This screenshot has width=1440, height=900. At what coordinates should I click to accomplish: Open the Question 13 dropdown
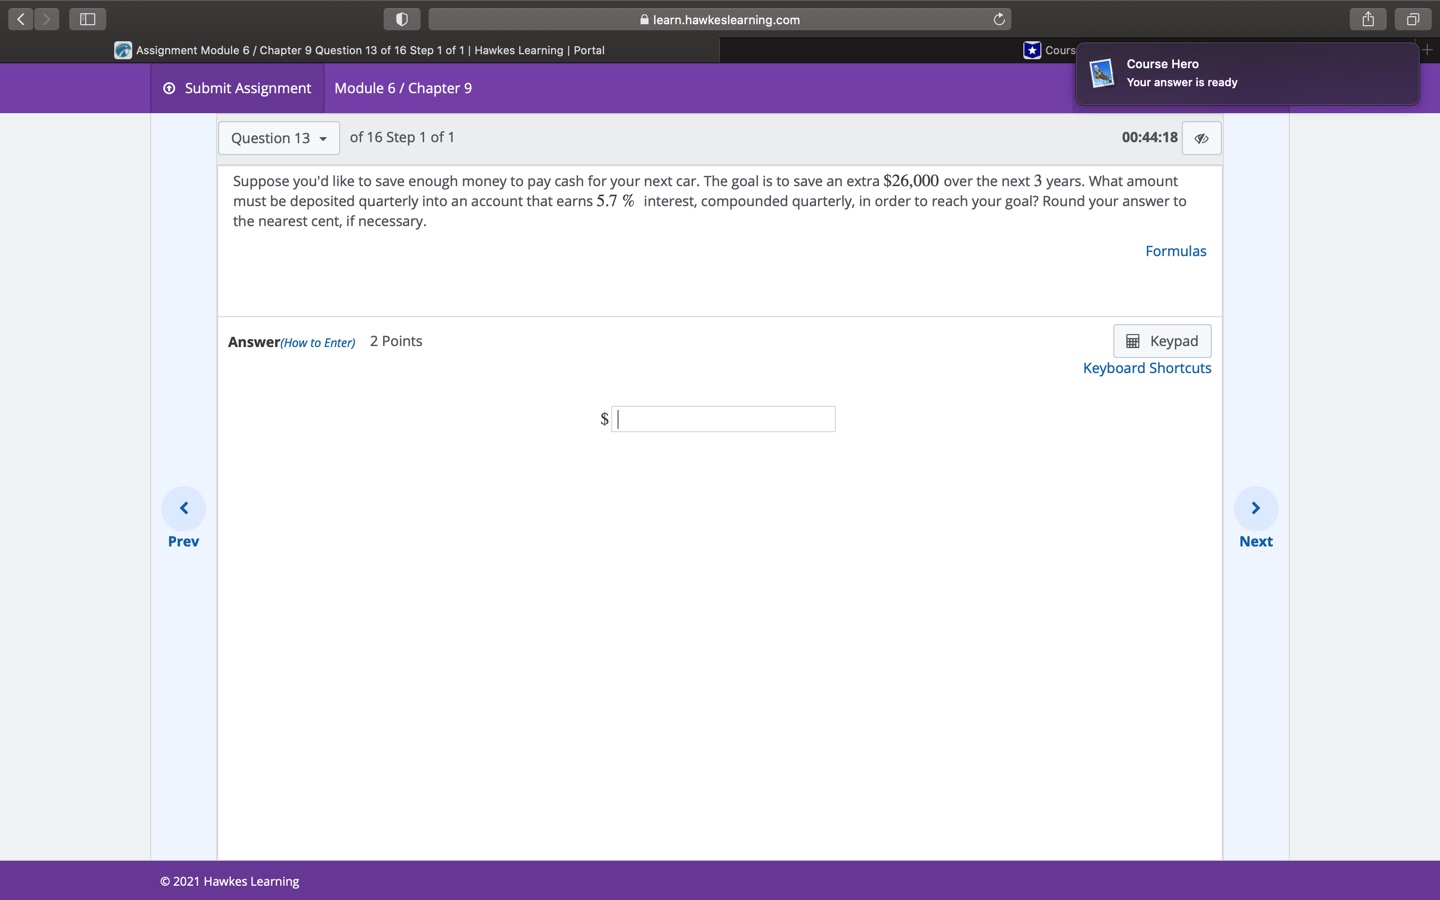pyautogui.click(x=278, y=138)
